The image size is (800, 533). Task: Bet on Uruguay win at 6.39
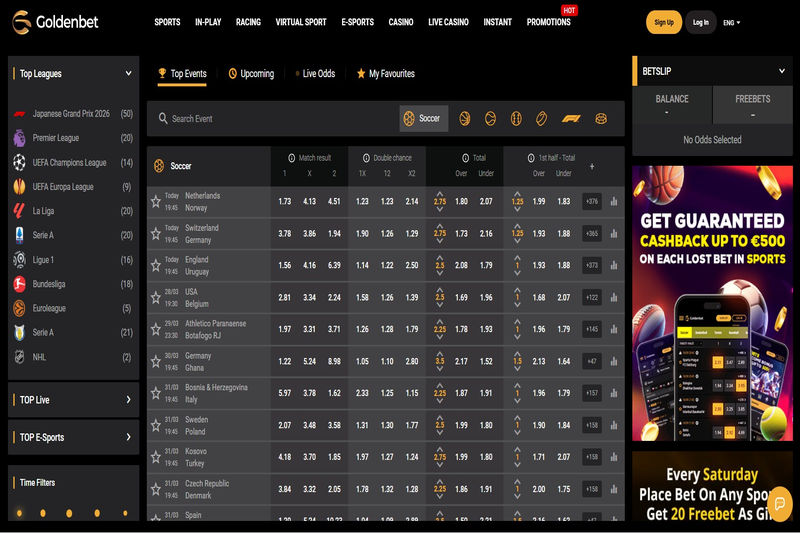tap(334, 265)
